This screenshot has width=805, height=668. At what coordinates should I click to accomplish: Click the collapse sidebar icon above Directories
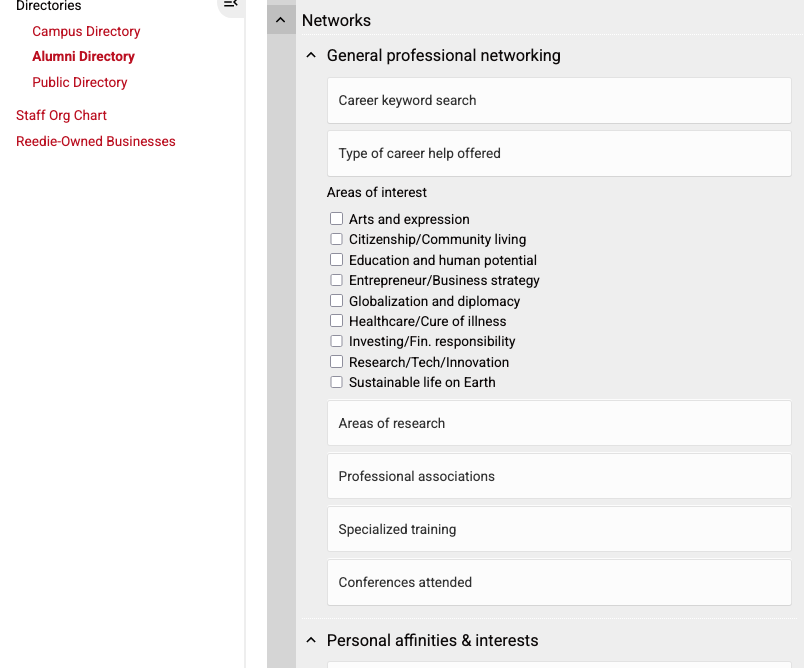coord(231,6)
